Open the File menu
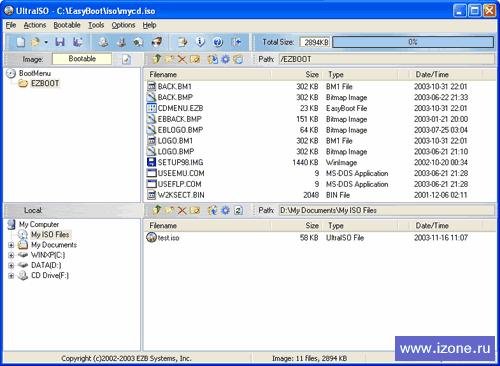Screen dimensions: 500x366 pos(11,25)
